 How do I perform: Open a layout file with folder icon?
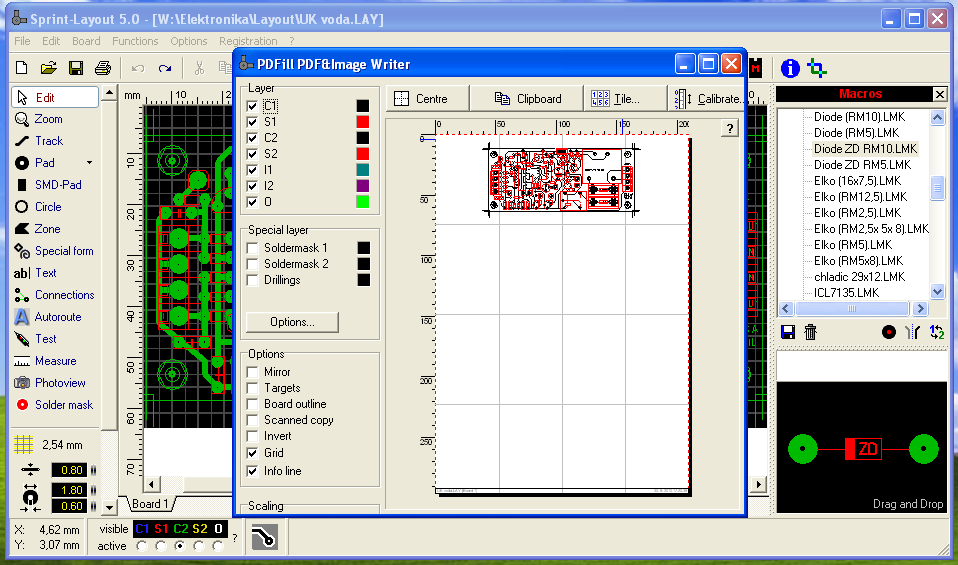(48, 68)
